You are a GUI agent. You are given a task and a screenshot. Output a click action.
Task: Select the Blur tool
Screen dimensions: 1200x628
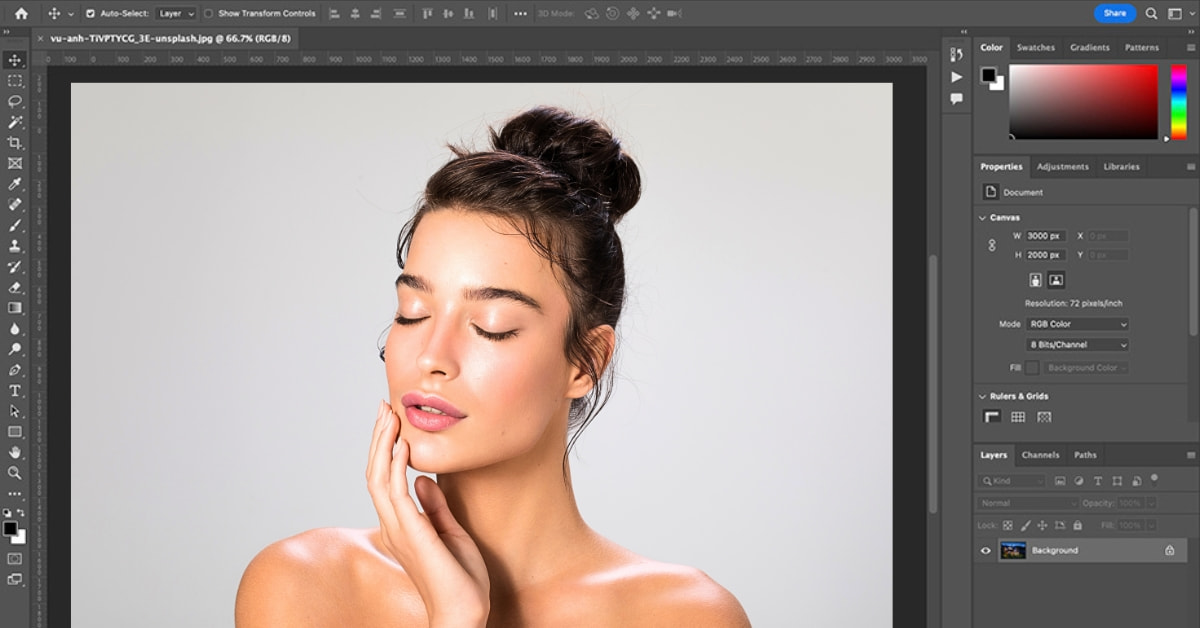click(x=15, y=329)
